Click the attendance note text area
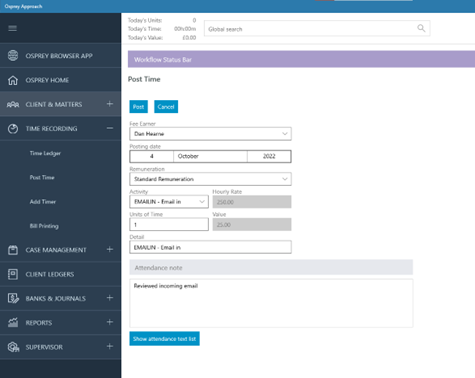Viewport: 475px width, 378px height. click(271, 303)
